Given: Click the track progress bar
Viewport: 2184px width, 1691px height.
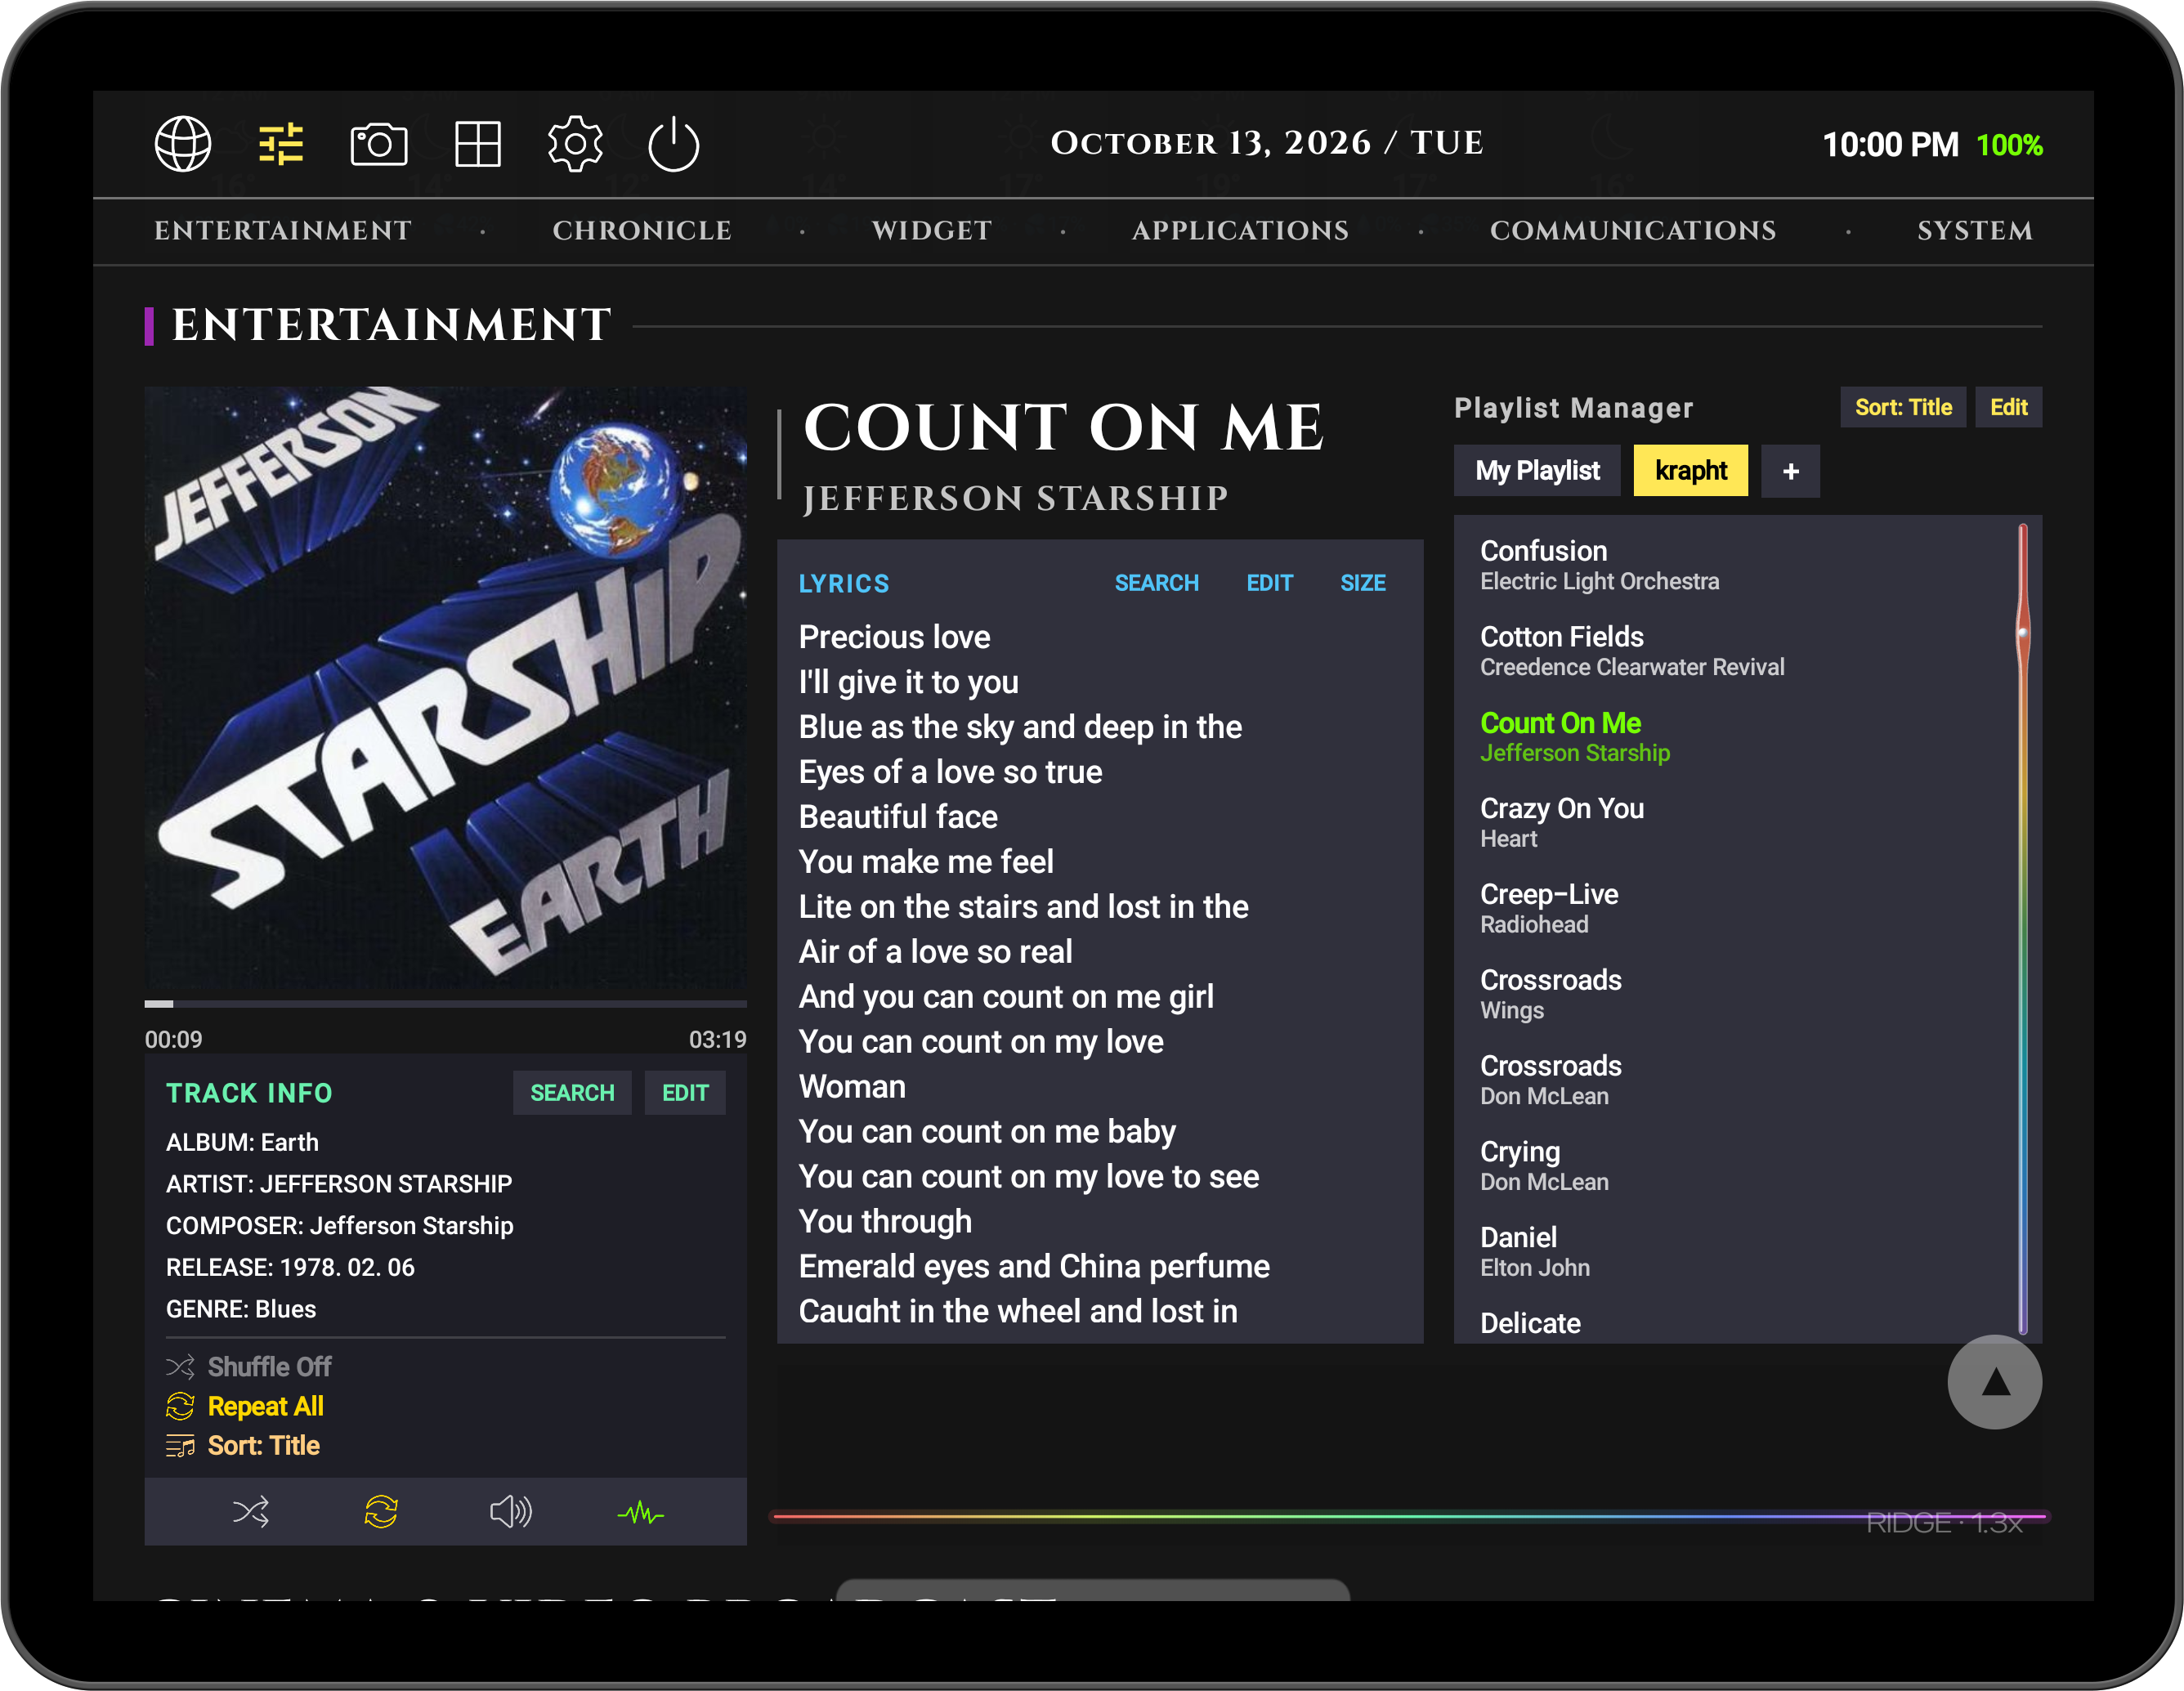Looking at the screenshot, I should tap(445, 1003).
